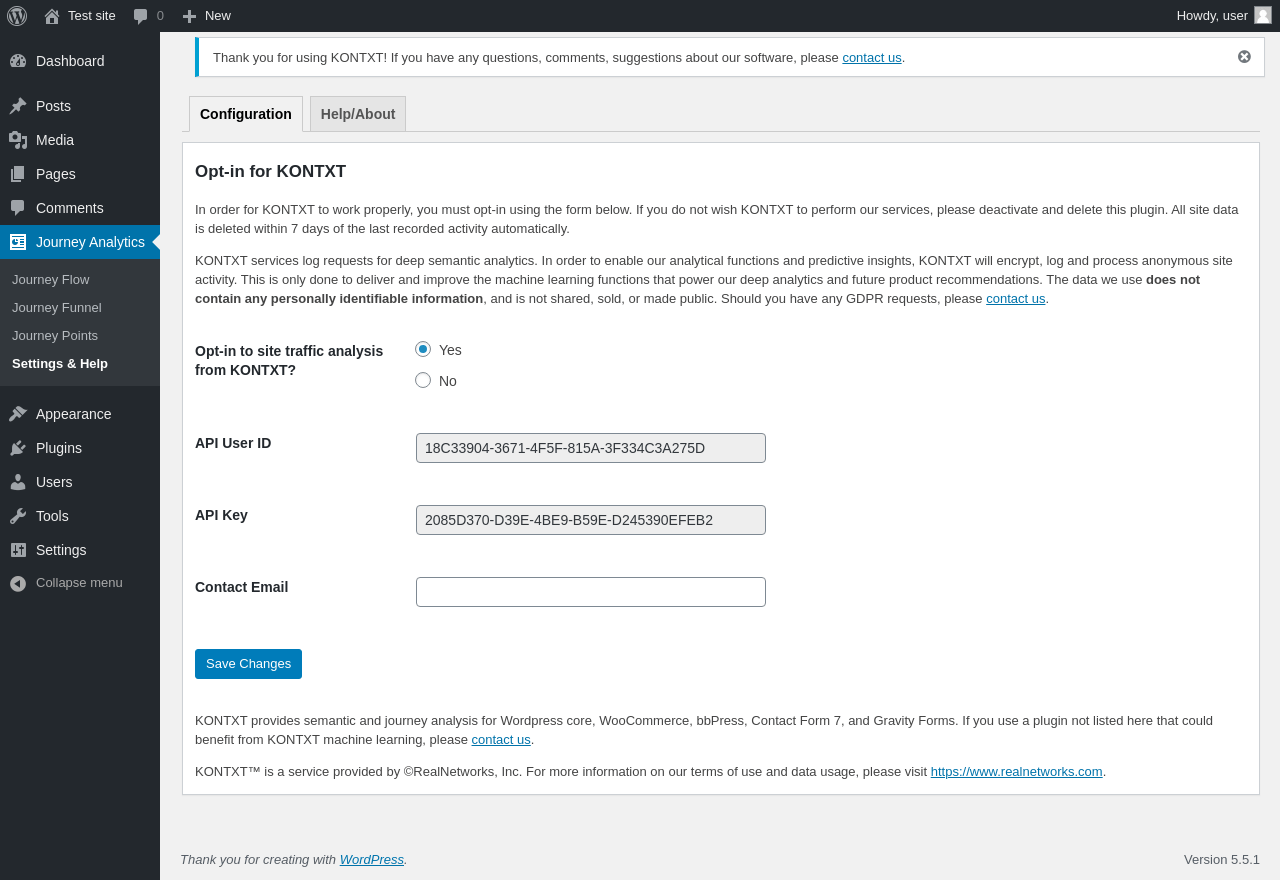This screenshot has height=880, width=1280.
Task: Open the Media icon in sidebar
Action: click(18, 140)
